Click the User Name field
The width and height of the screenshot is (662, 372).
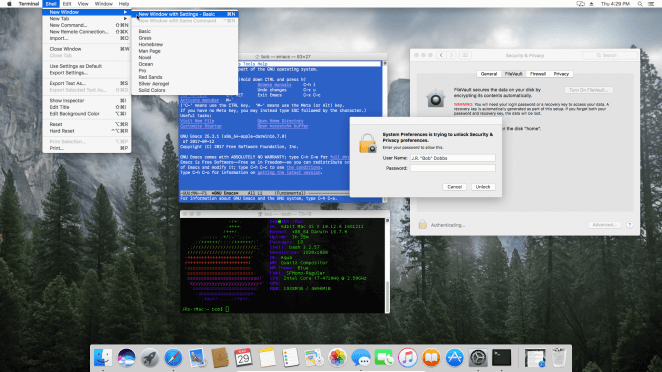tap(453, 158)
